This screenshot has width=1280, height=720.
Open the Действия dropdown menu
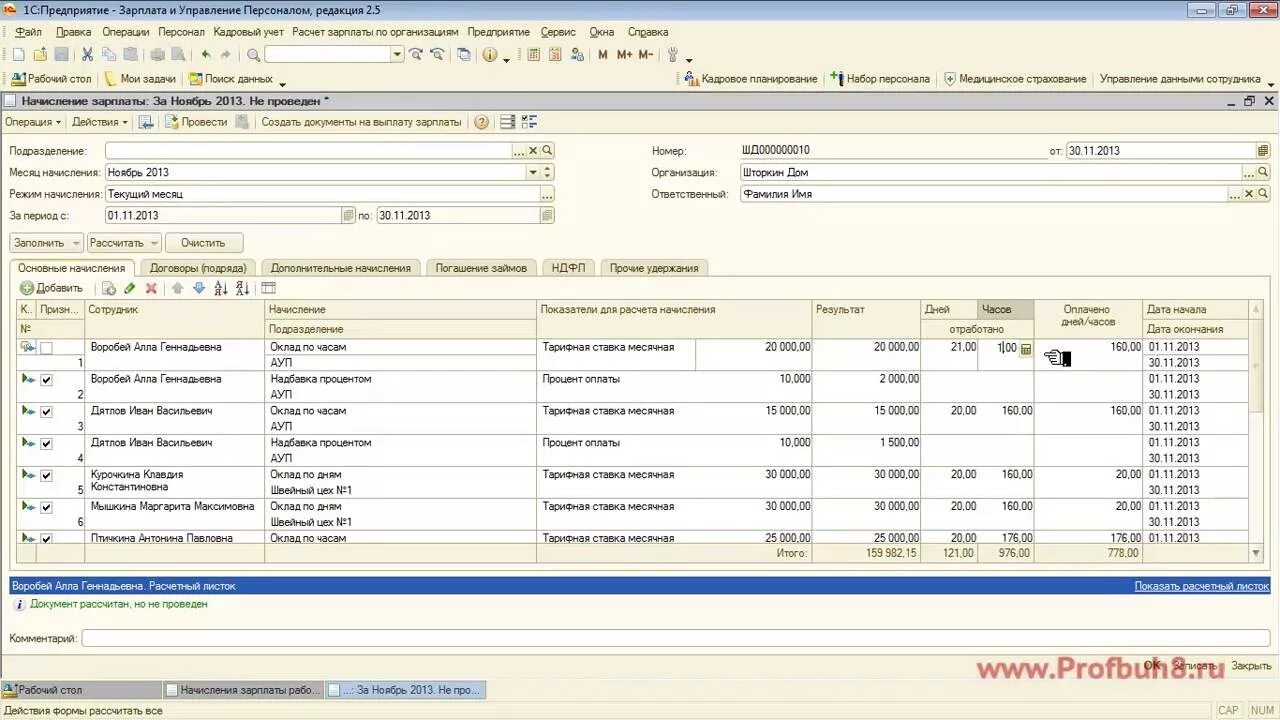100,122
